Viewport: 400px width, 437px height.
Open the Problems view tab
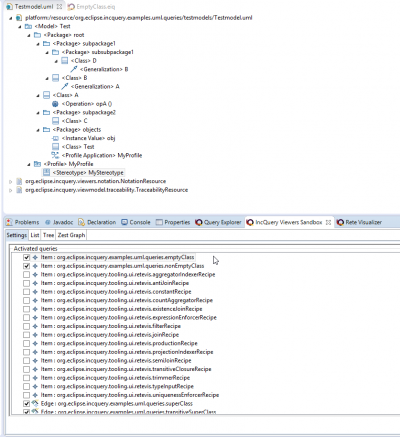[x=23, y=222]
